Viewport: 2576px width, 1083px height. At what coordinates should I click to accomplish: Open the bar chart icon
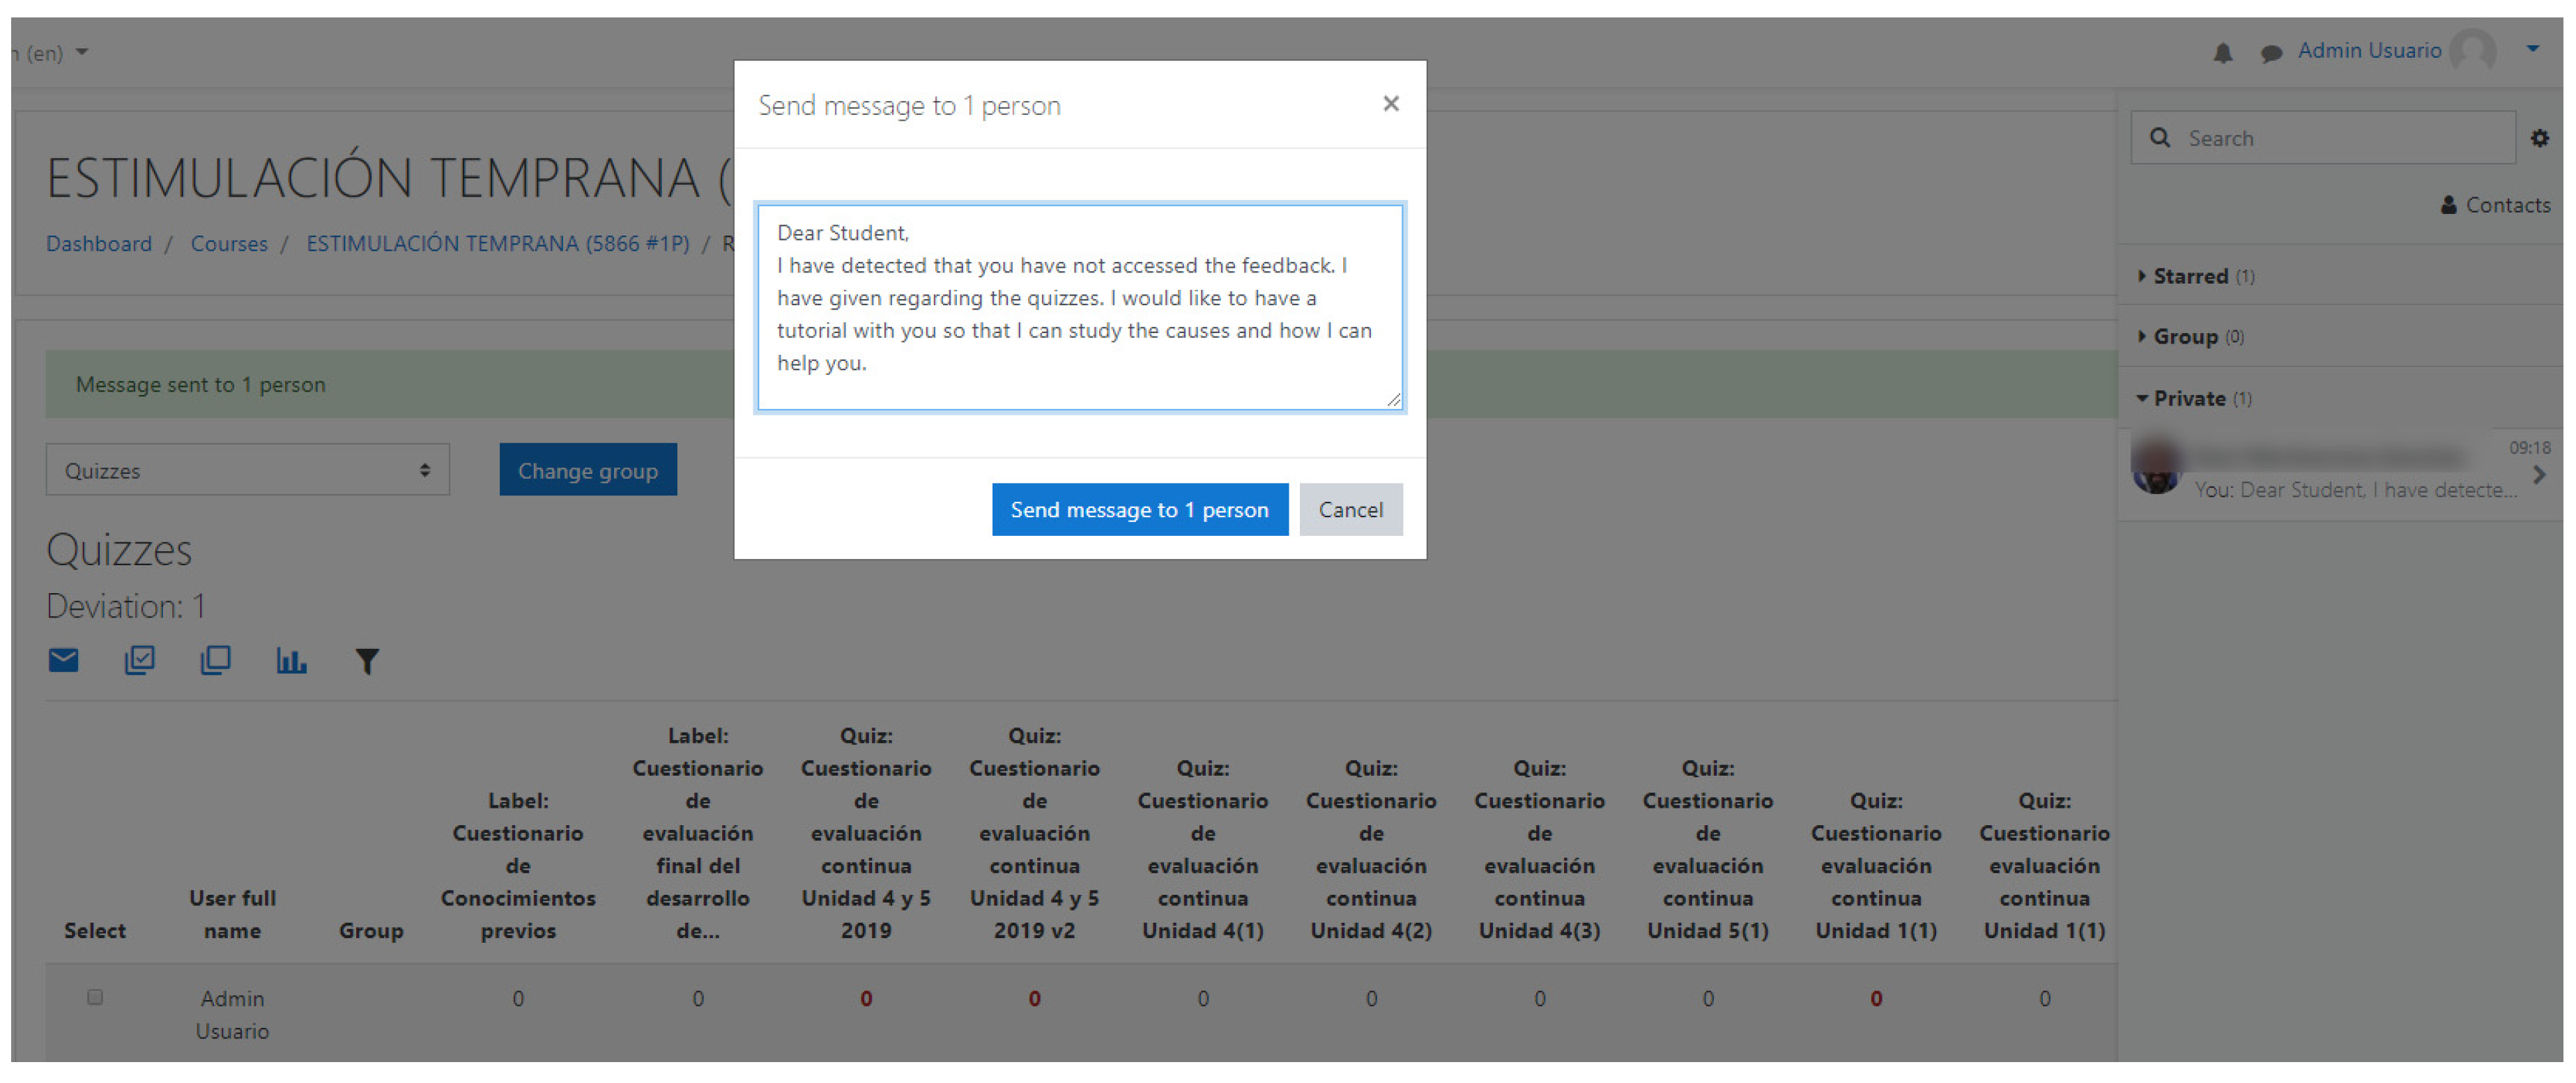tap(291, 660)
